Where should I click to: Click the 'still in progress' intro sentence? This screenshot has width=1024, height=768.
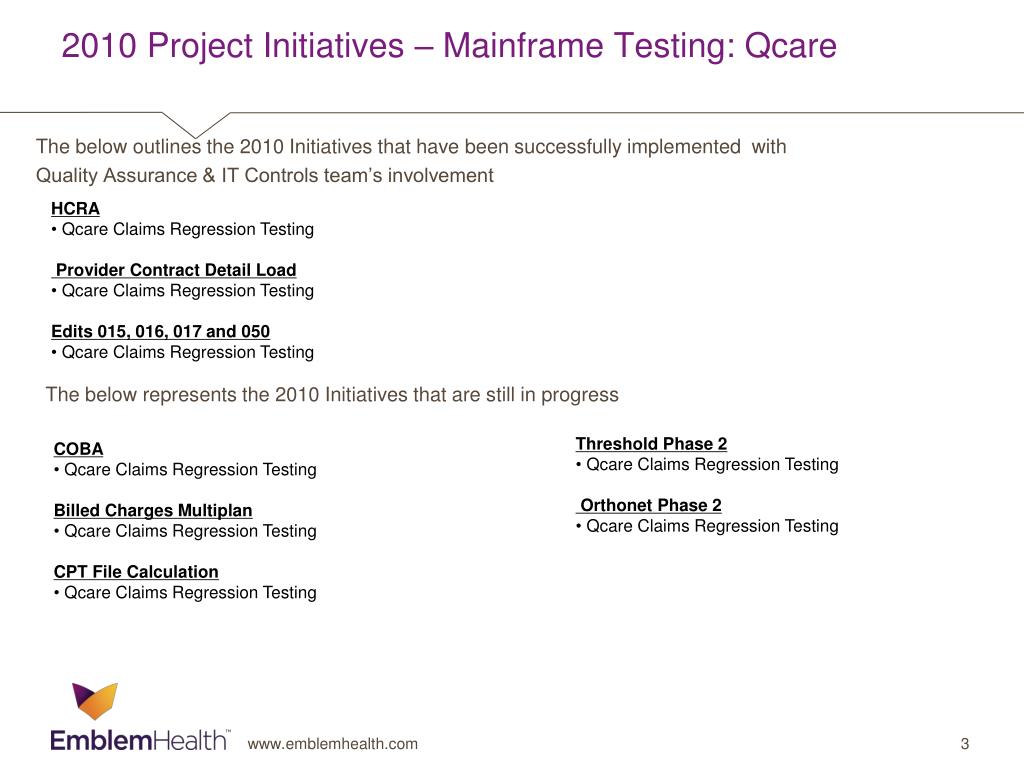click(x=332, y=394)
